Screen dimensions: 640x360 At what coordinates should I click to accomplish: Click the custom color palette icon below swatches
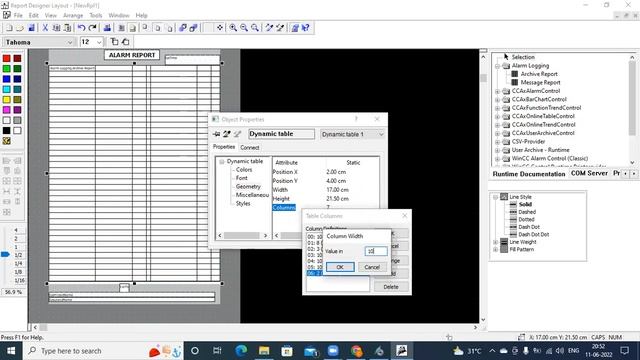7,141
